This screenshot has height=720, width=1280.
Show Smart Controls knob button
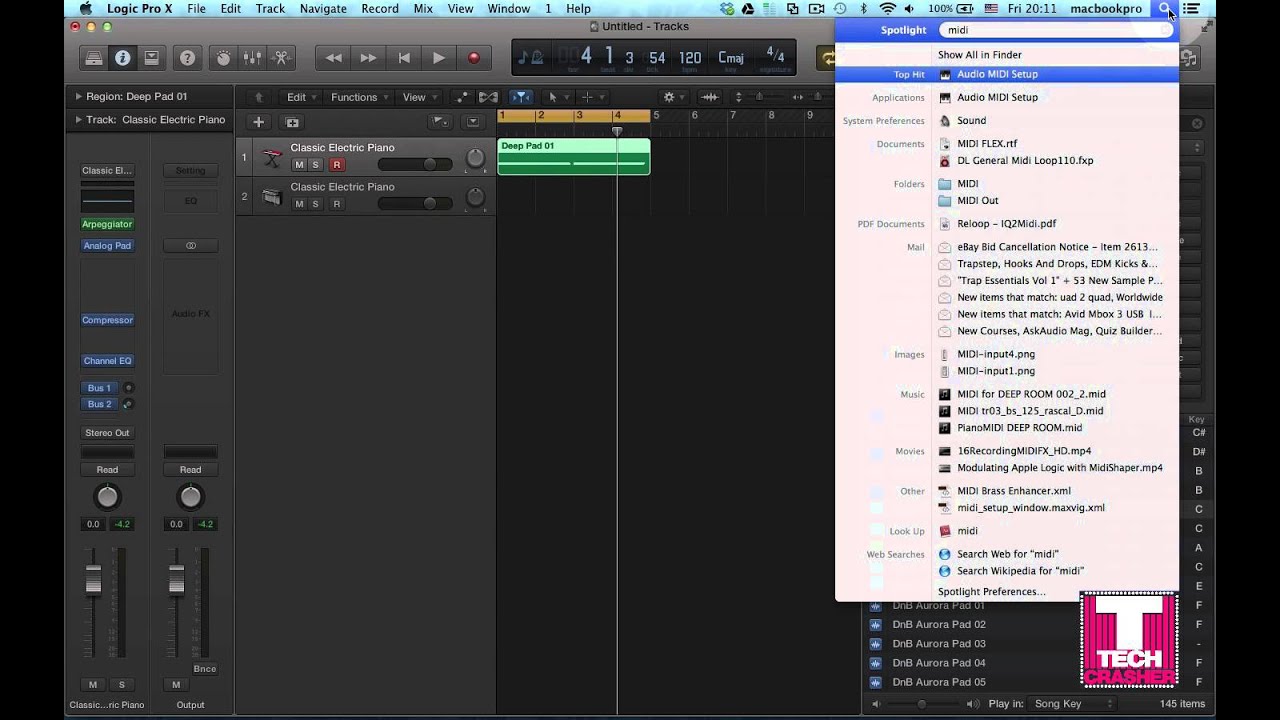(223, 58)
